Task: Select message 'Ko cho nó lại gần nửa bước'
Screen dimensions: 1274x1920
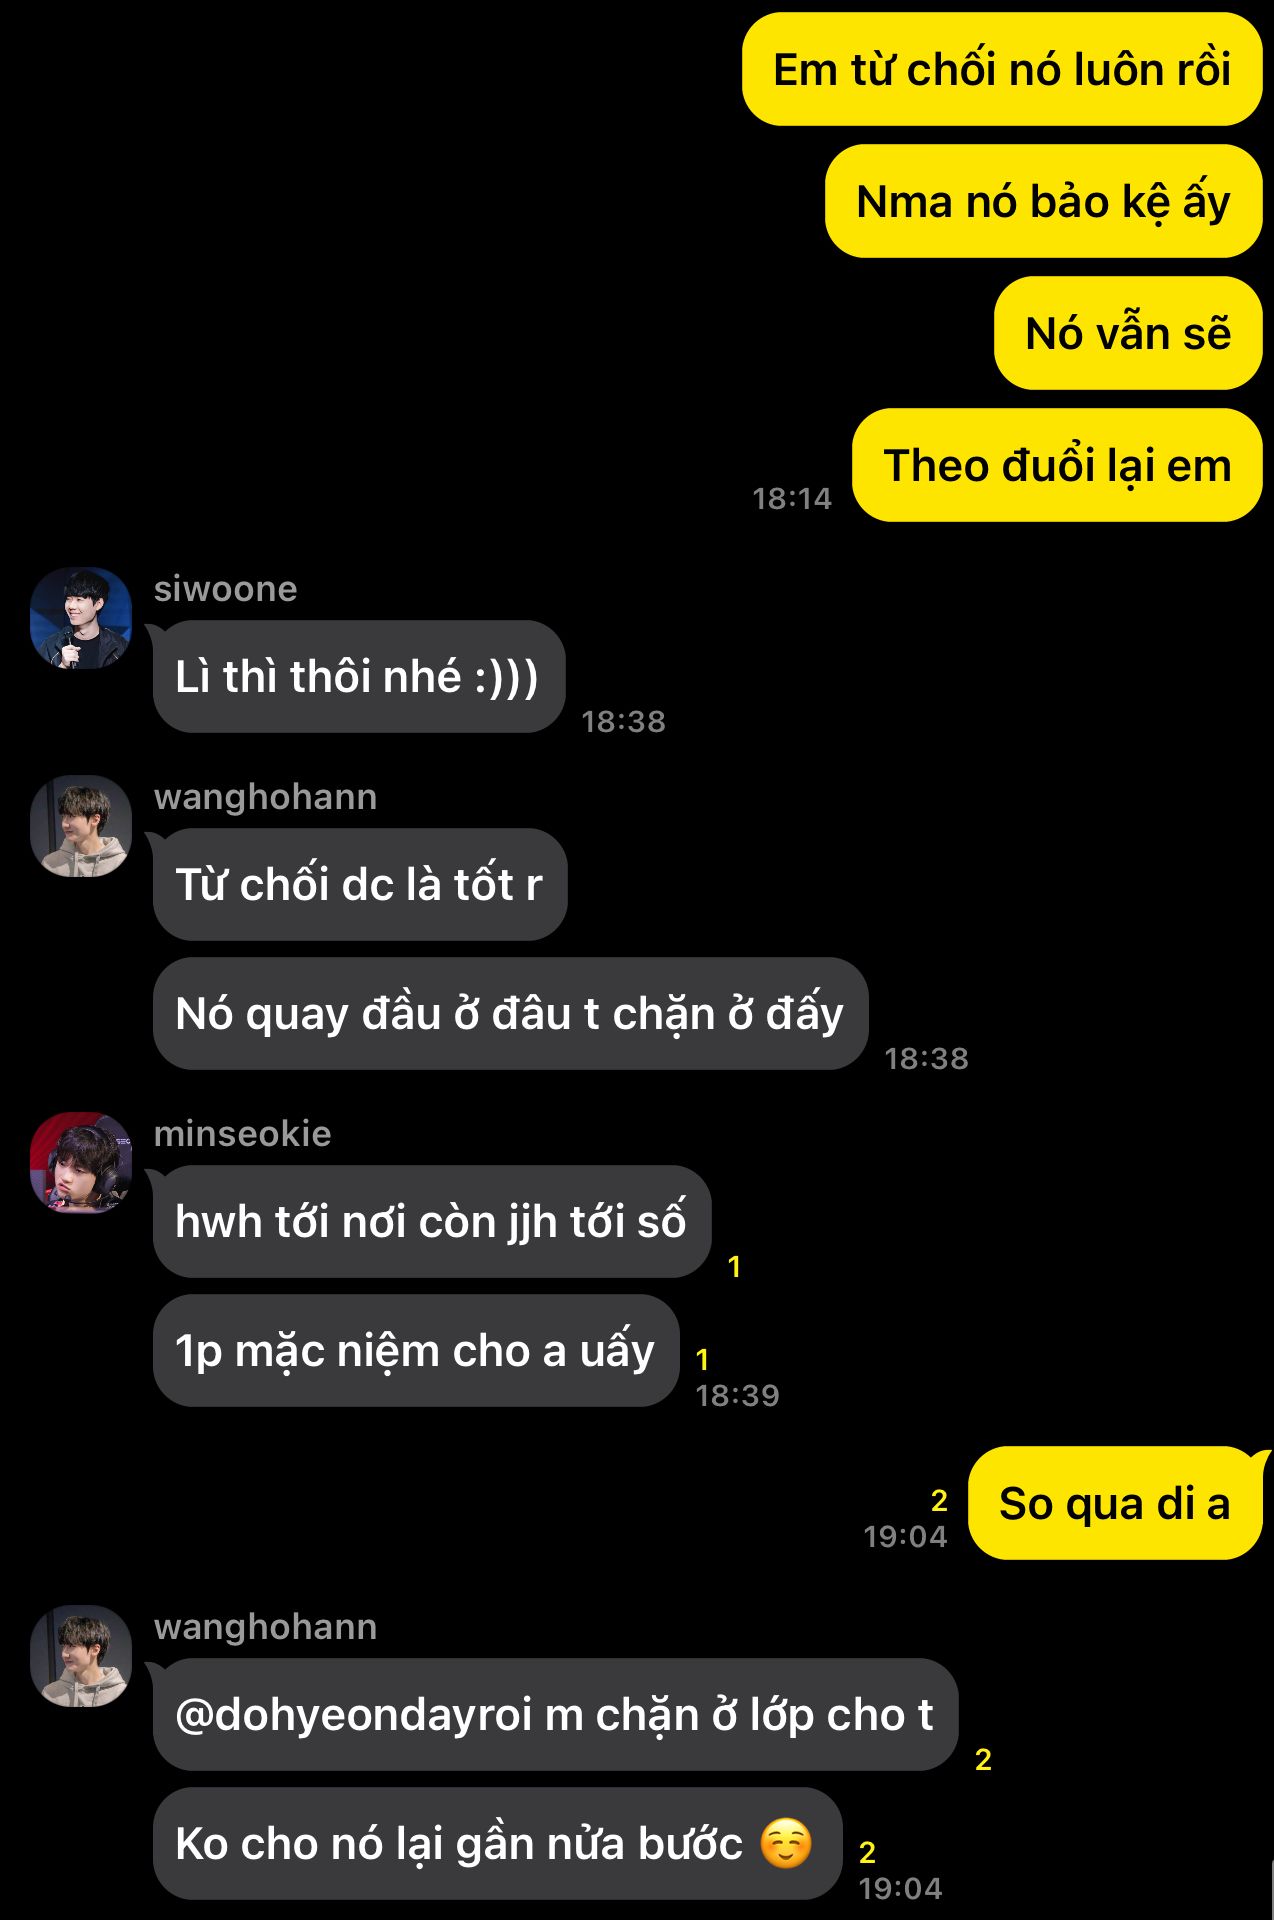Action: (497, 1843)
